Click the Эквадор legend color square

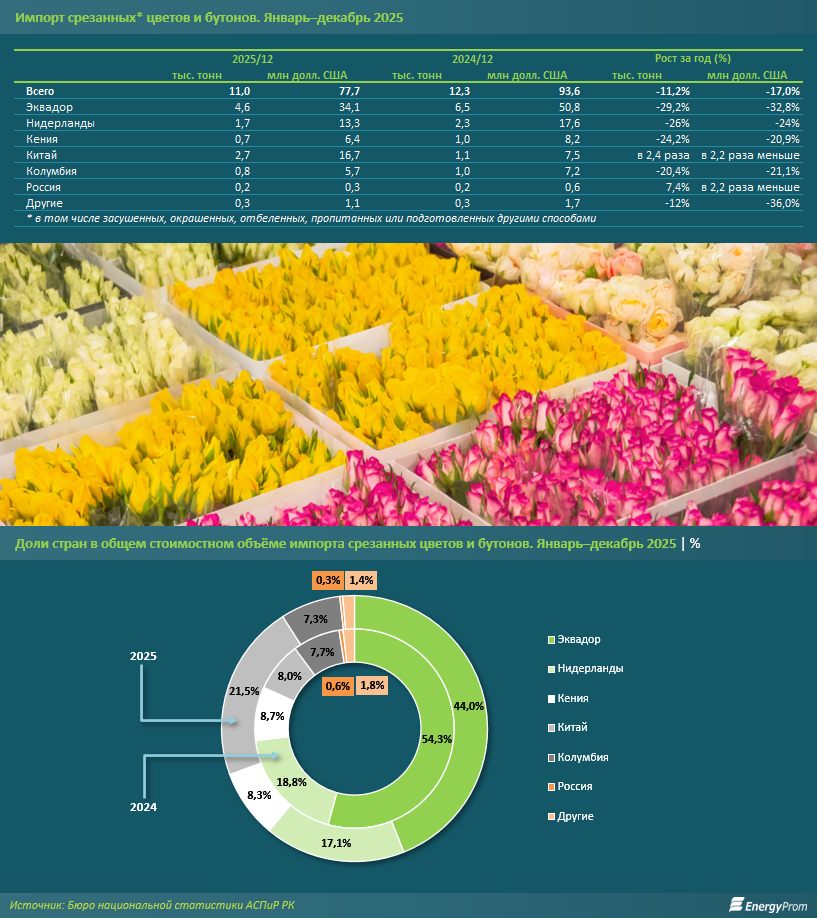pos(551,639)
